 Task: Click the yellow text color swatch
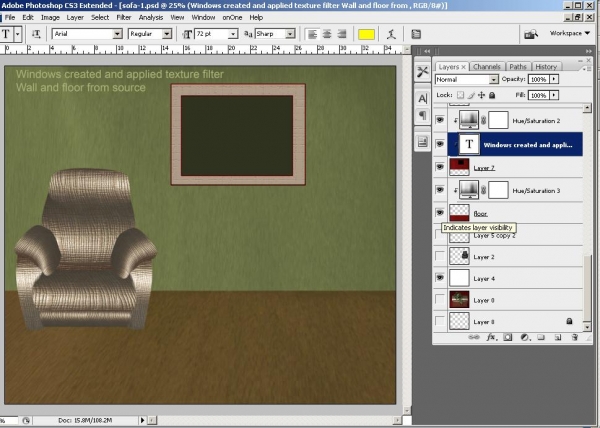(x=366, y=34)
